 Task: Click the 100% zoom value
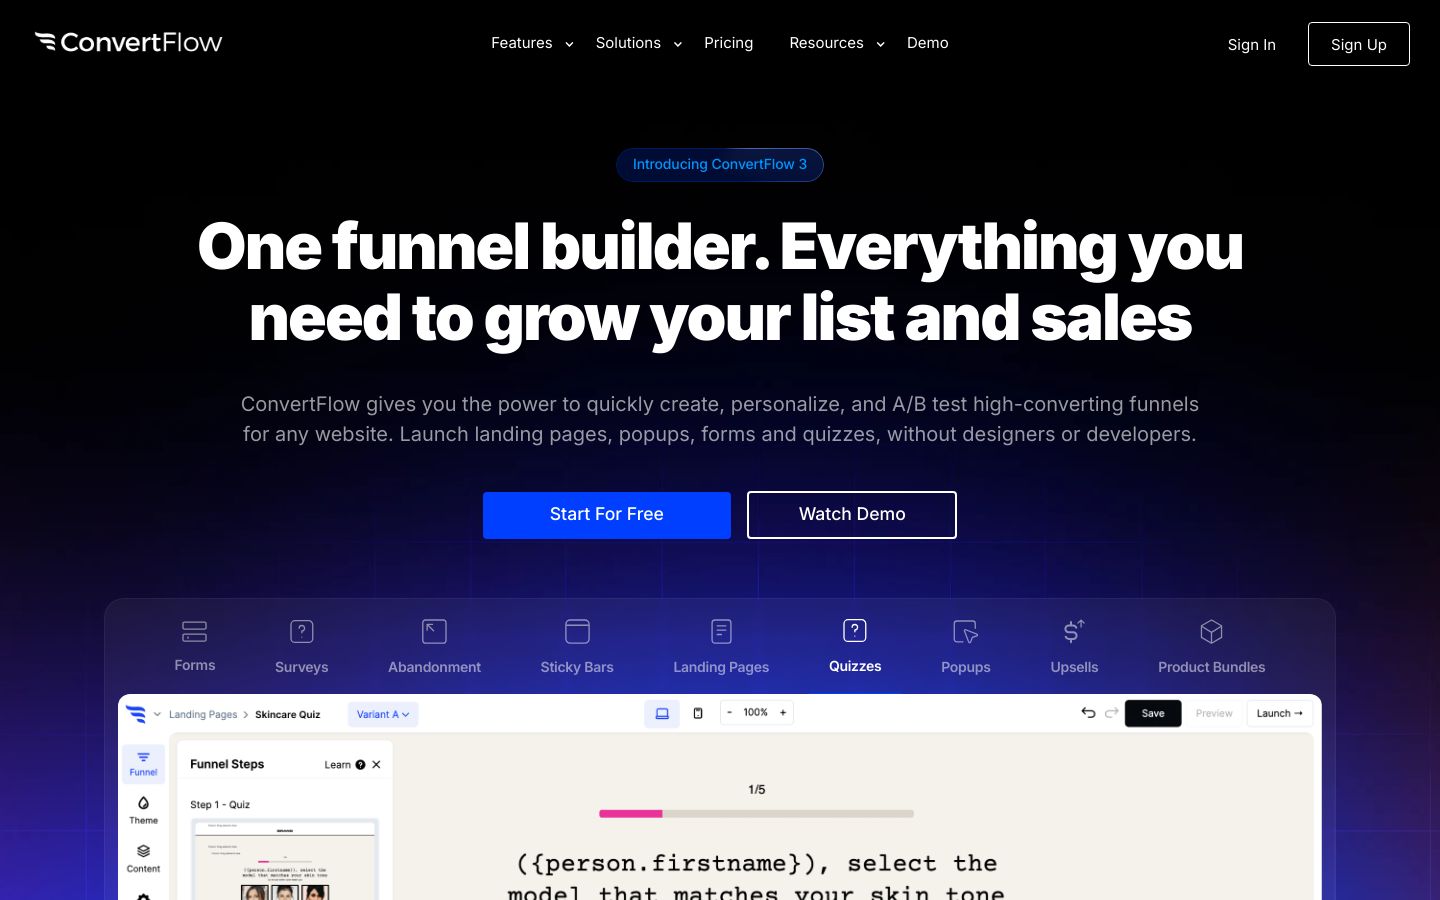pos(756,713)
